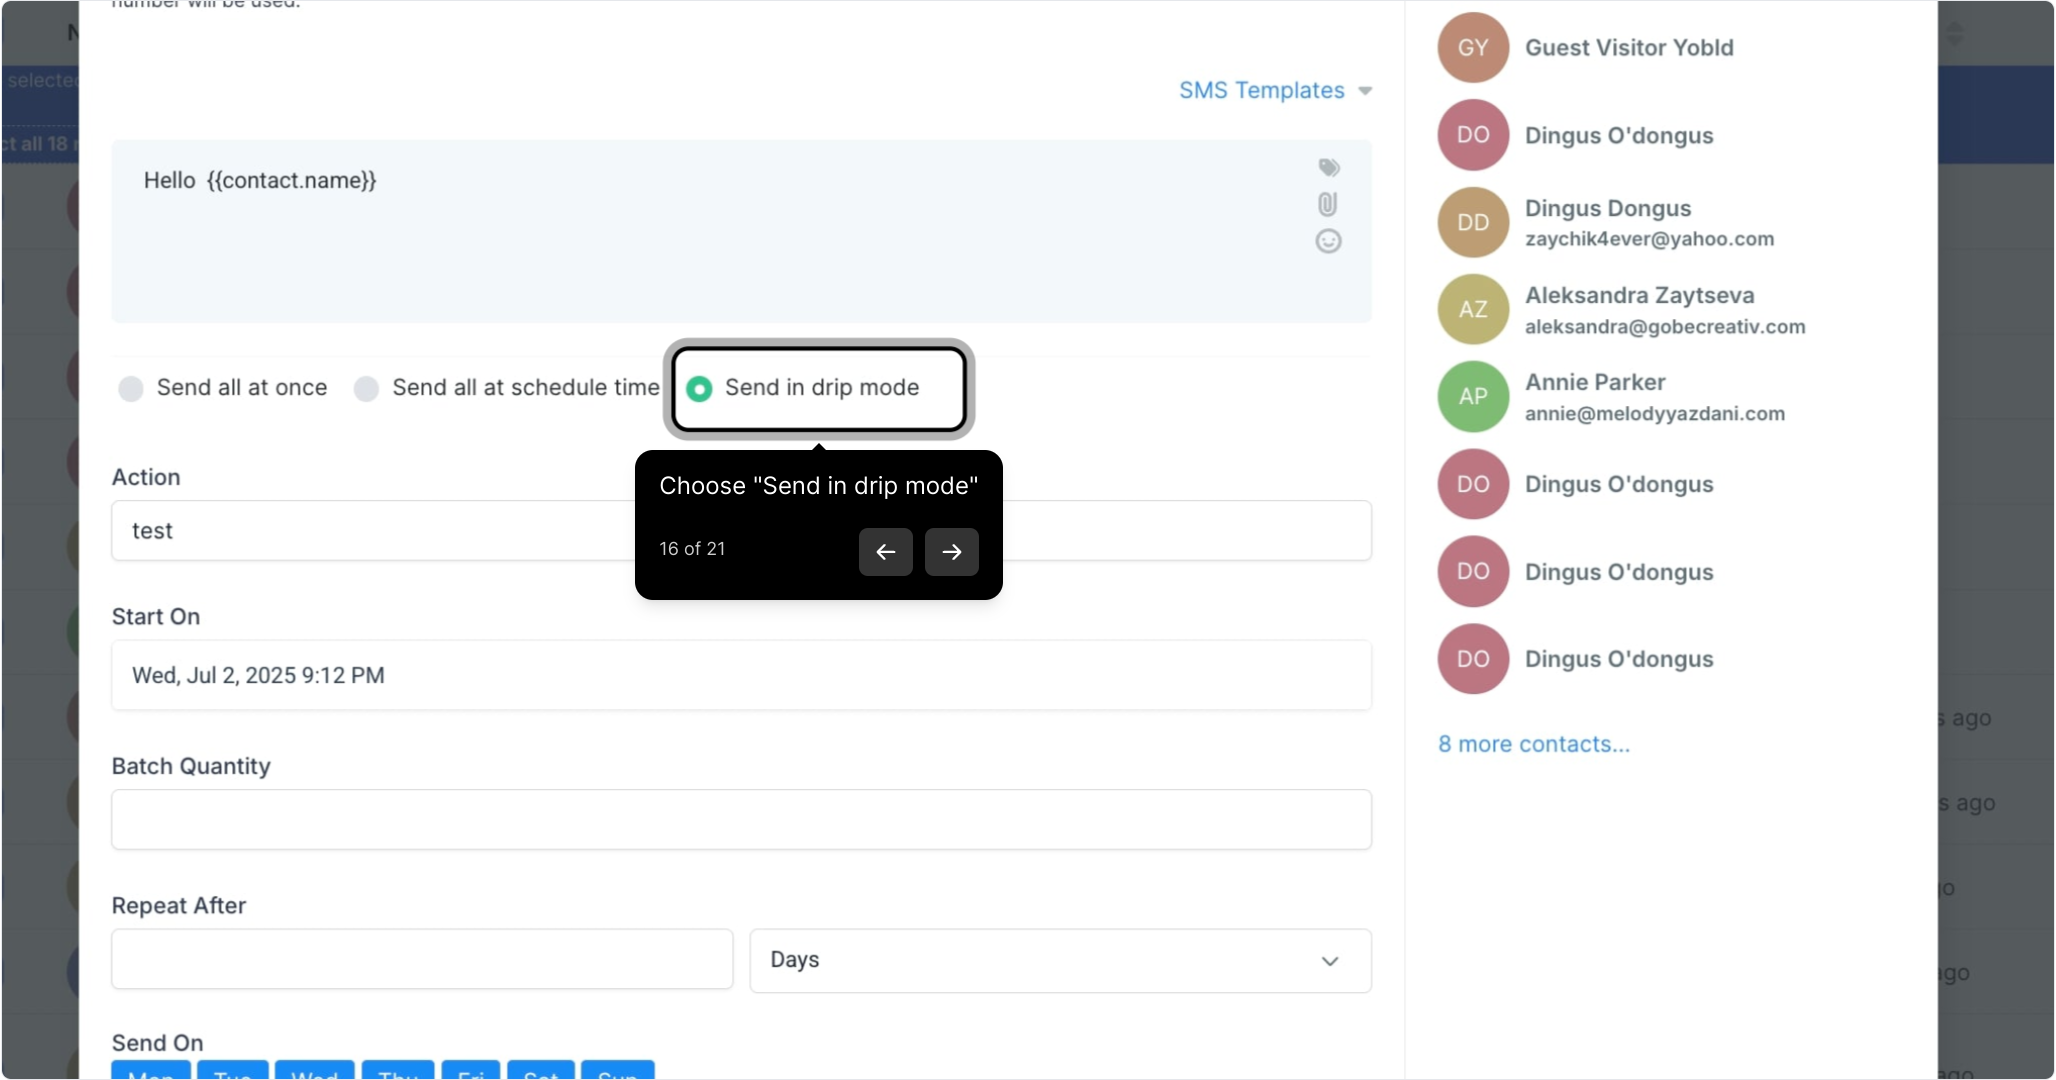Click the paperclip attachment icon
The width and height of the screenshot is (2056, 1080).
(x=1327, y=204)
